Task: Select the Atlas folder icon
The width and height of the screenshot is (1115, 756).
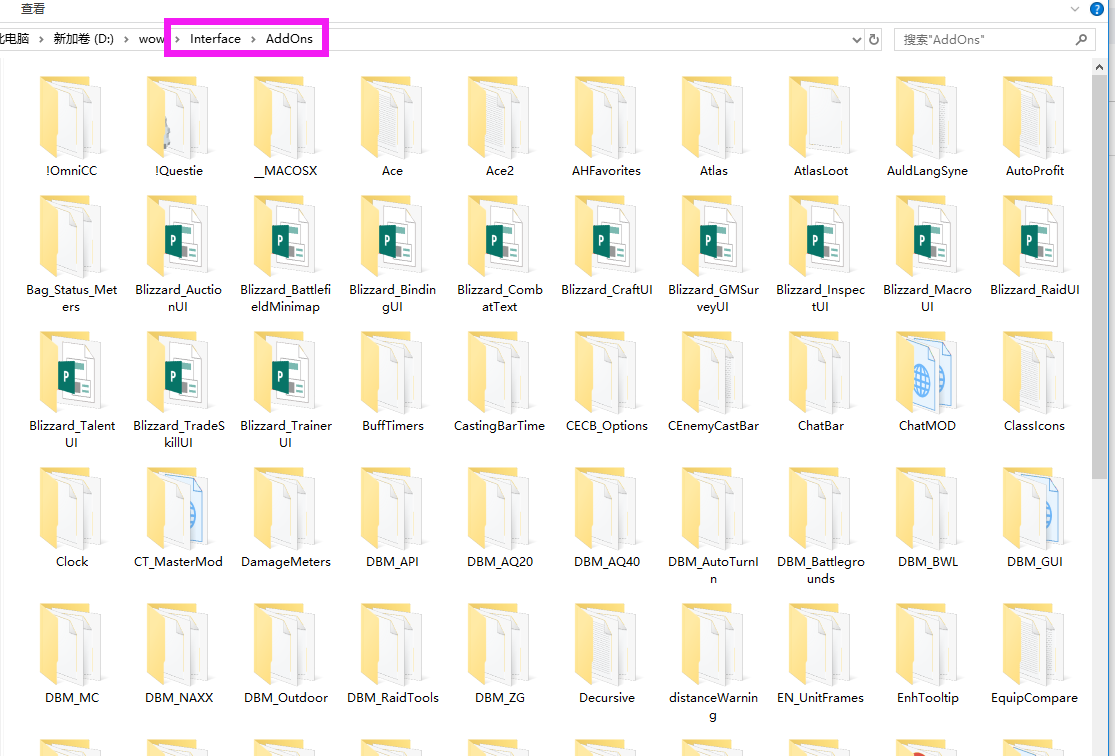Action: (713, 117)
